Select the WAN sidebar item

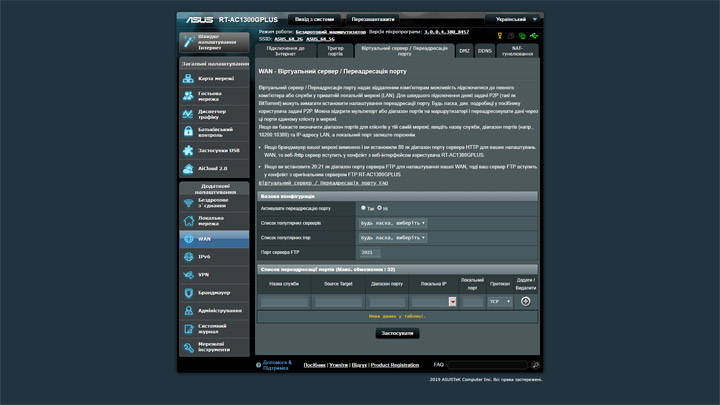click(x=214, y=239)
